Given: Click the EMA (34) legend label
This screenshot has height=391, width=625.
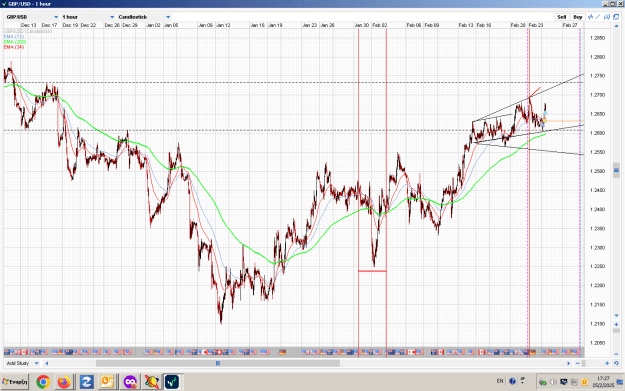Looking at the screenshot, I should 14,47.
